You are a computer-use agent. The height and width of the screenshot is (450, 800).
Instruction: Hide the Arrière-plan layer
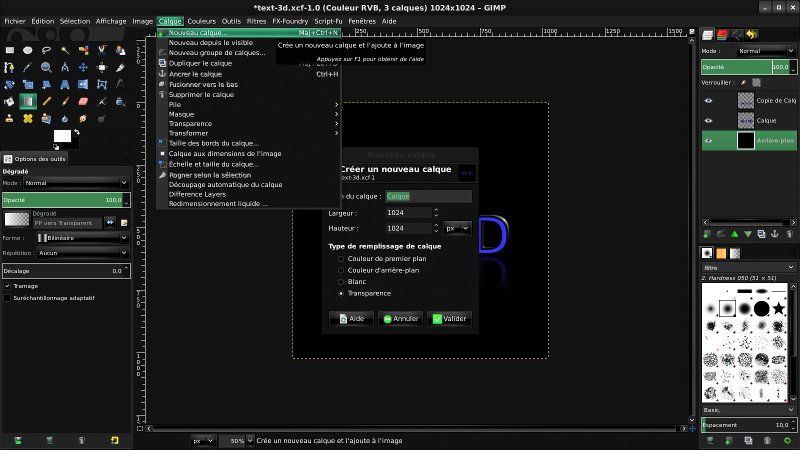tap(708, 140)
